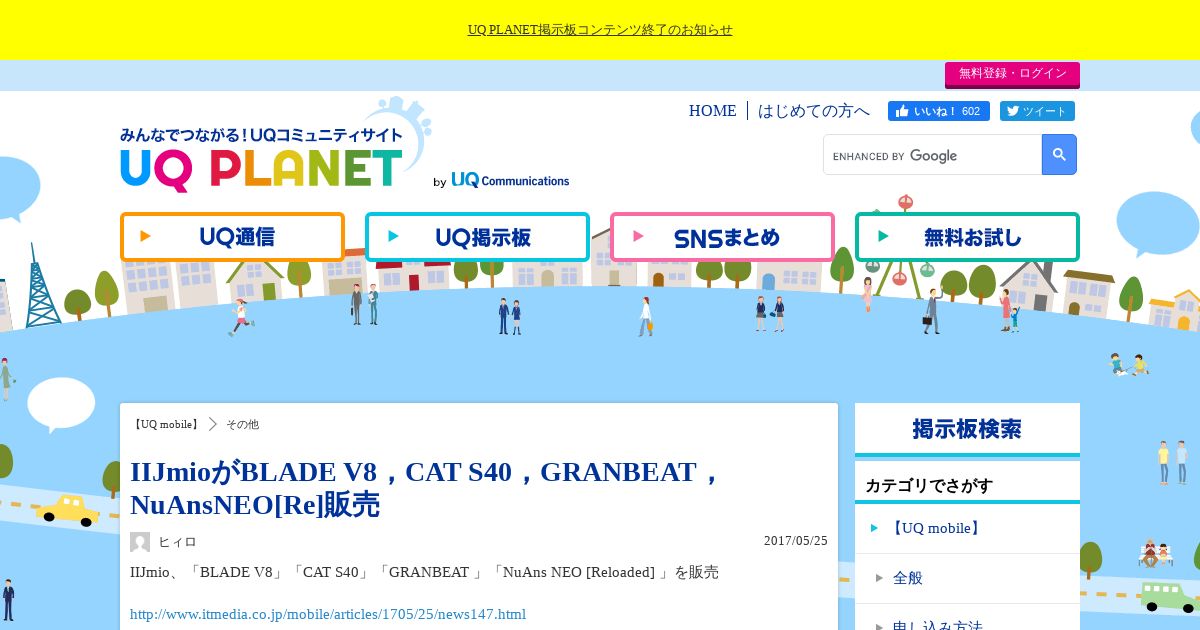Click the 【UQ mobile】 breadcrumb link

(165, 424)
